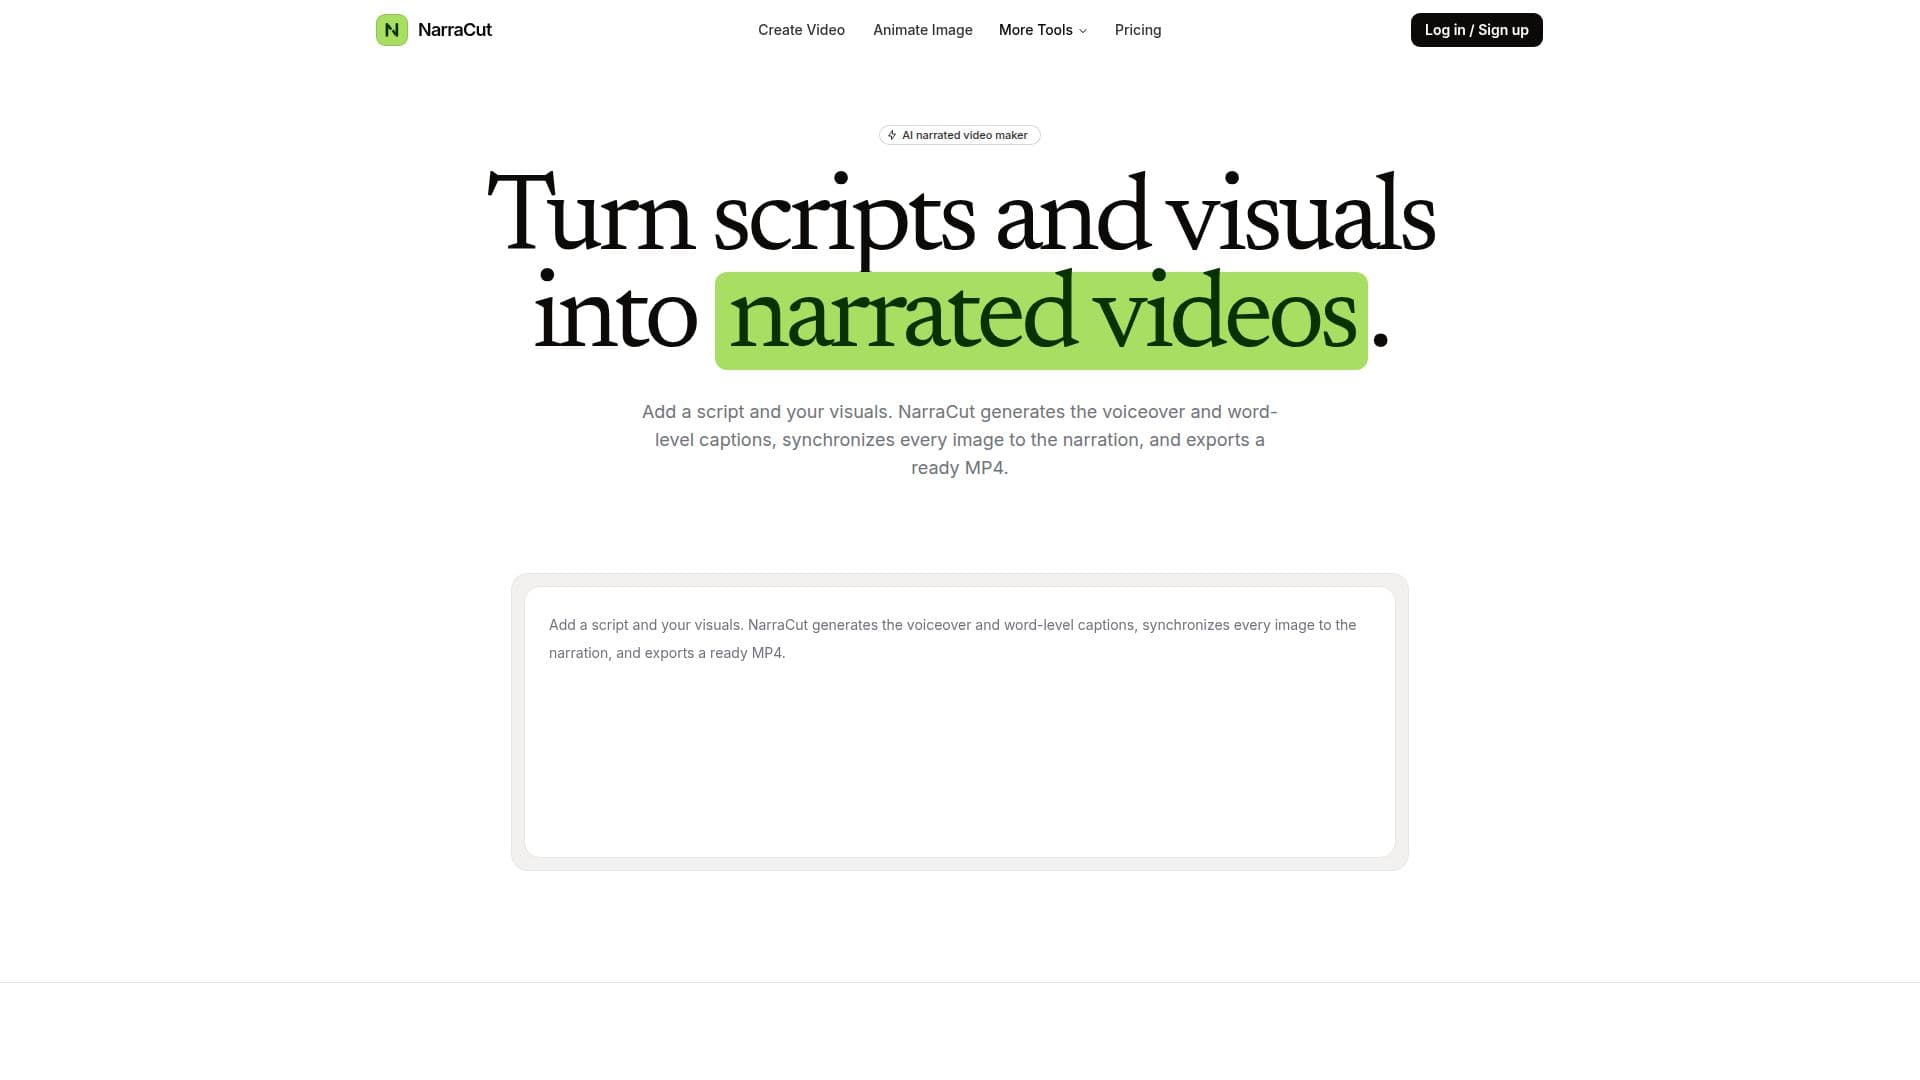
Task: Open the More Tools menu
Action: pos(1043,30)
